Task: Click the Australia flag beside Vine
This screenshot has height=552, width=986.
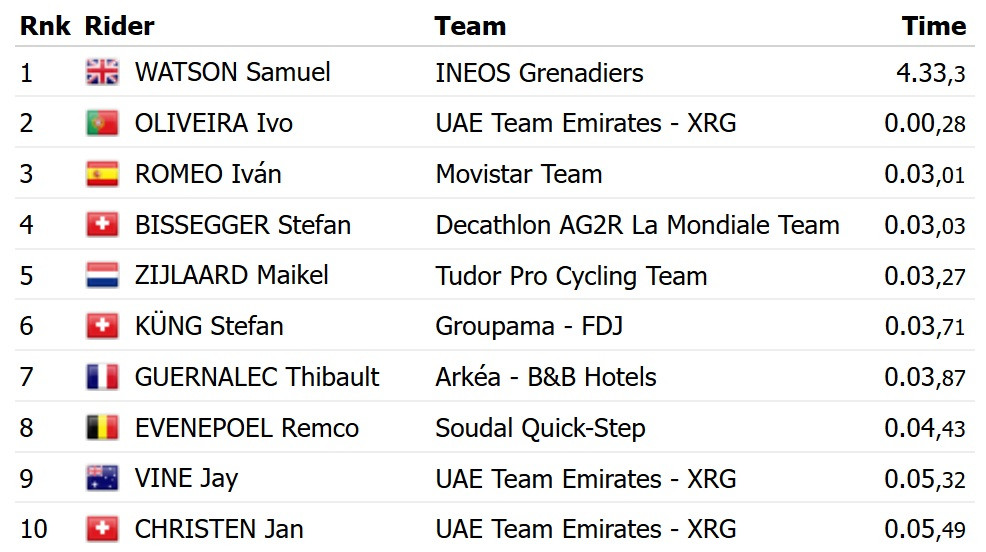Action: 102,478
